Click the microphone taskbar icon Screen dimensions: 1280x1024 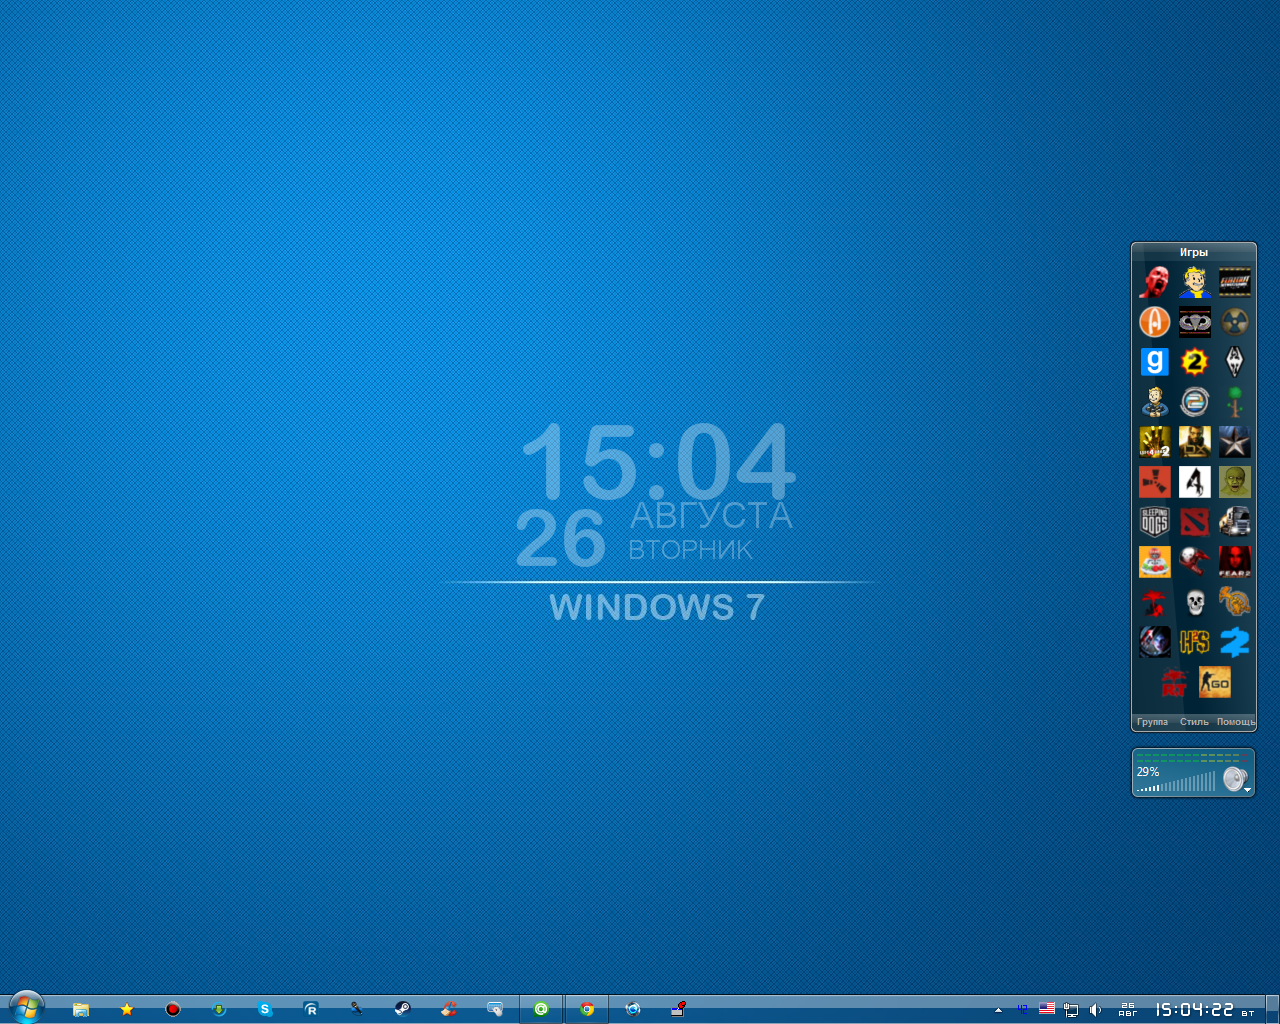357,1009
